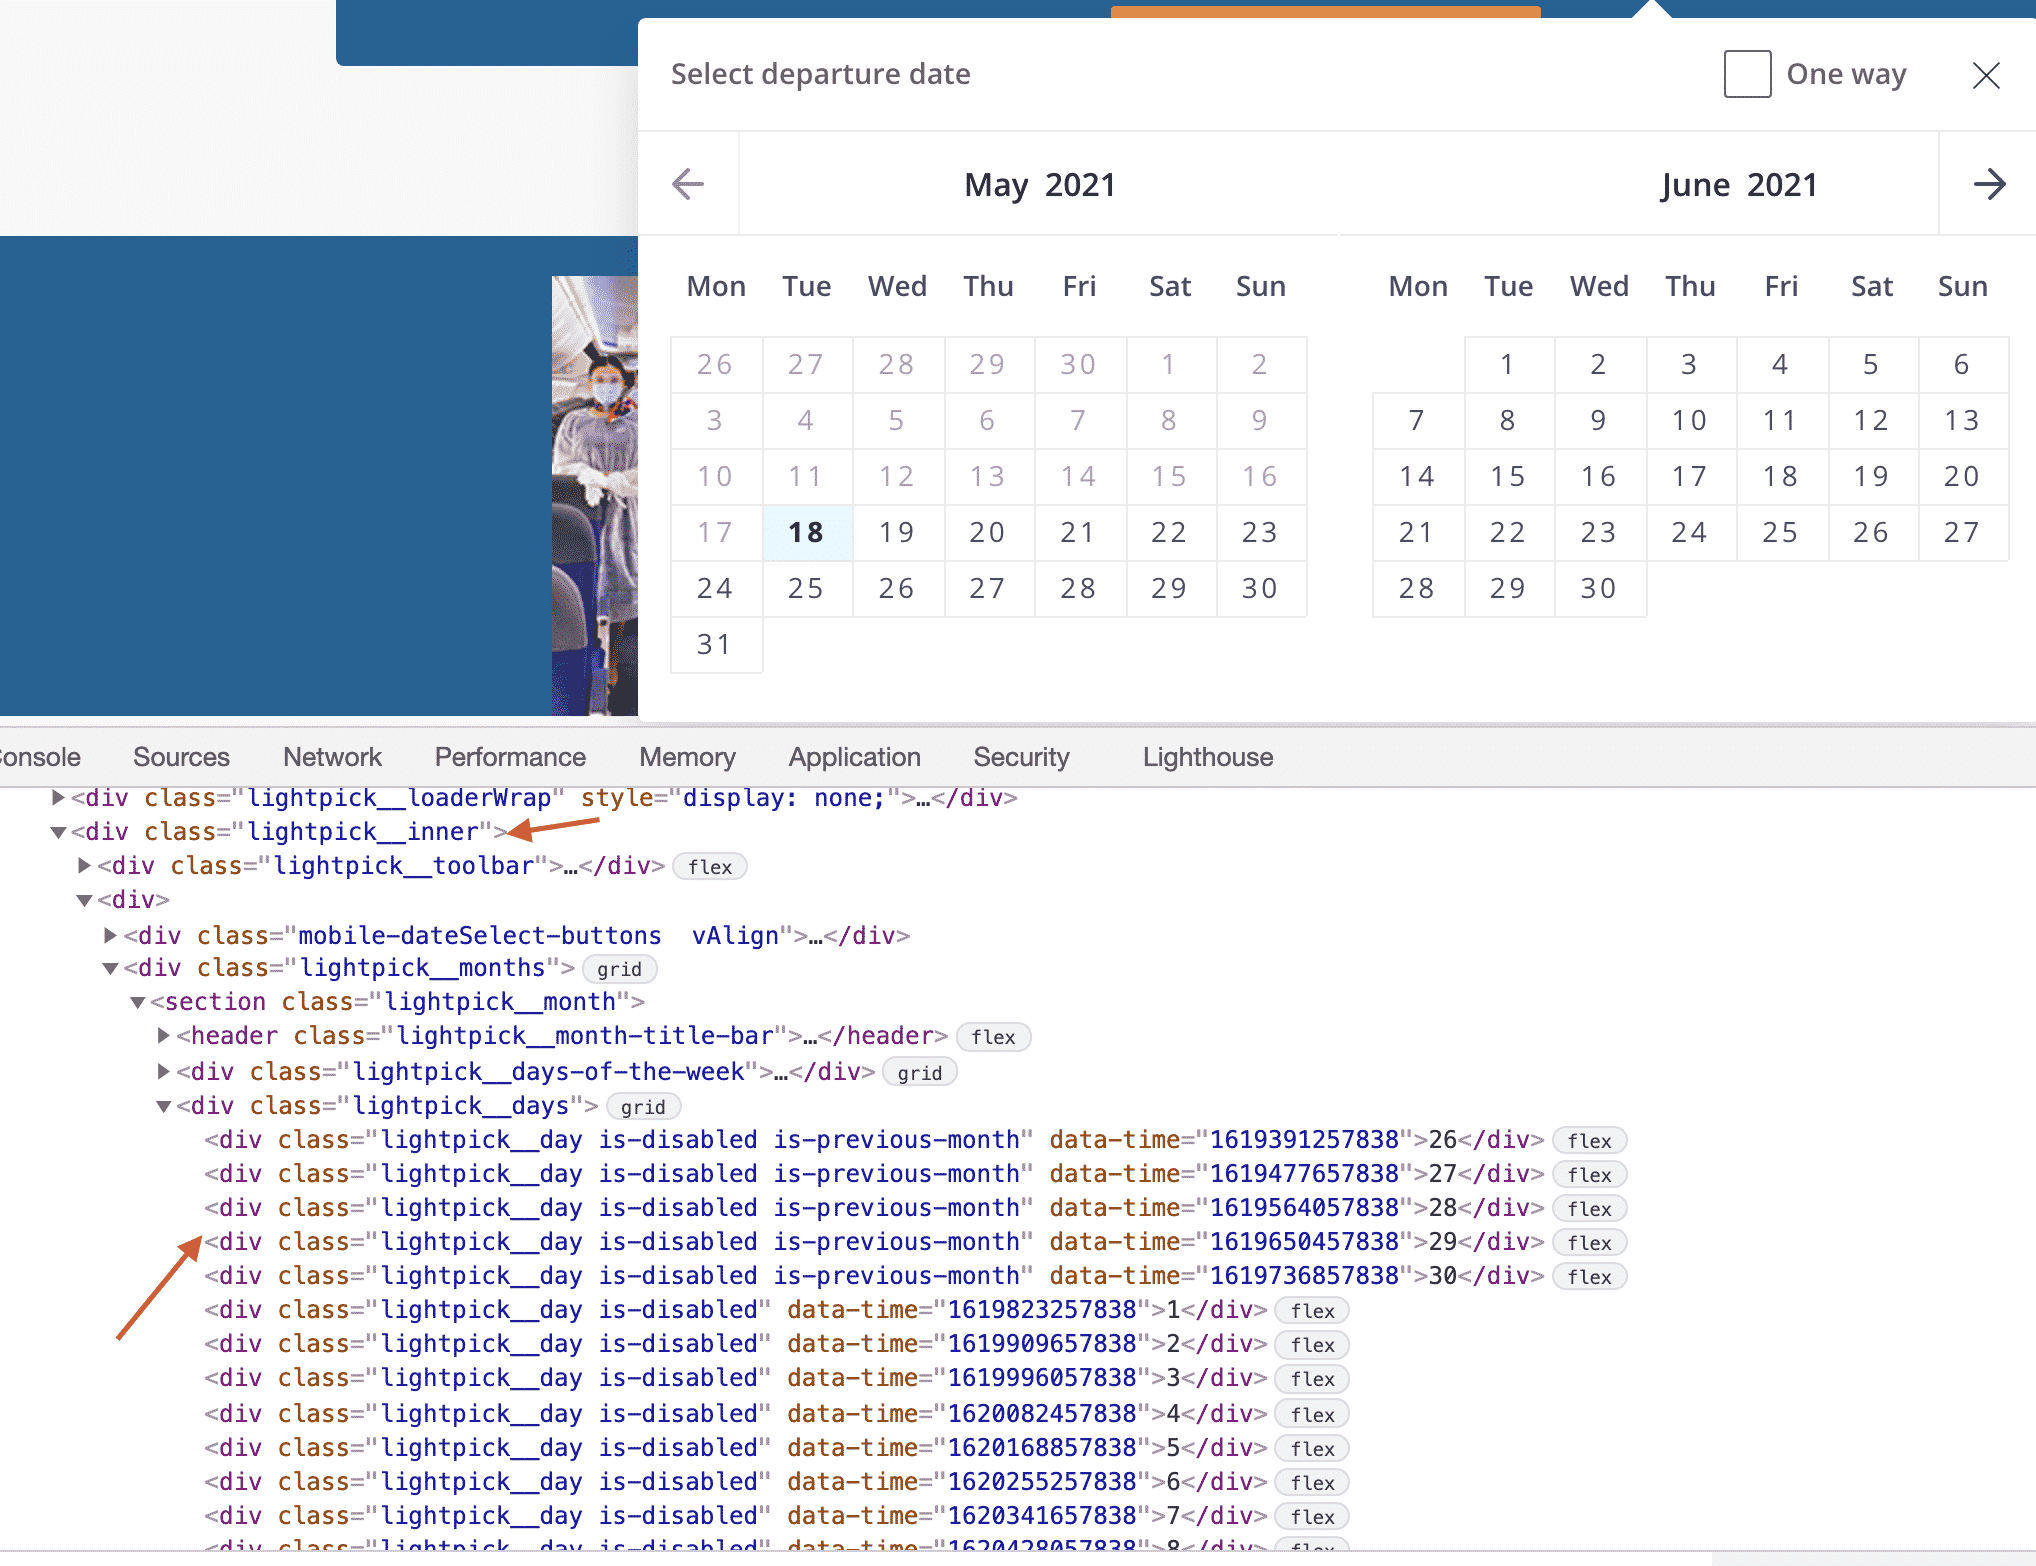
Task: Toggle flex badge on lightpick__toolbar
Action: 710,867
